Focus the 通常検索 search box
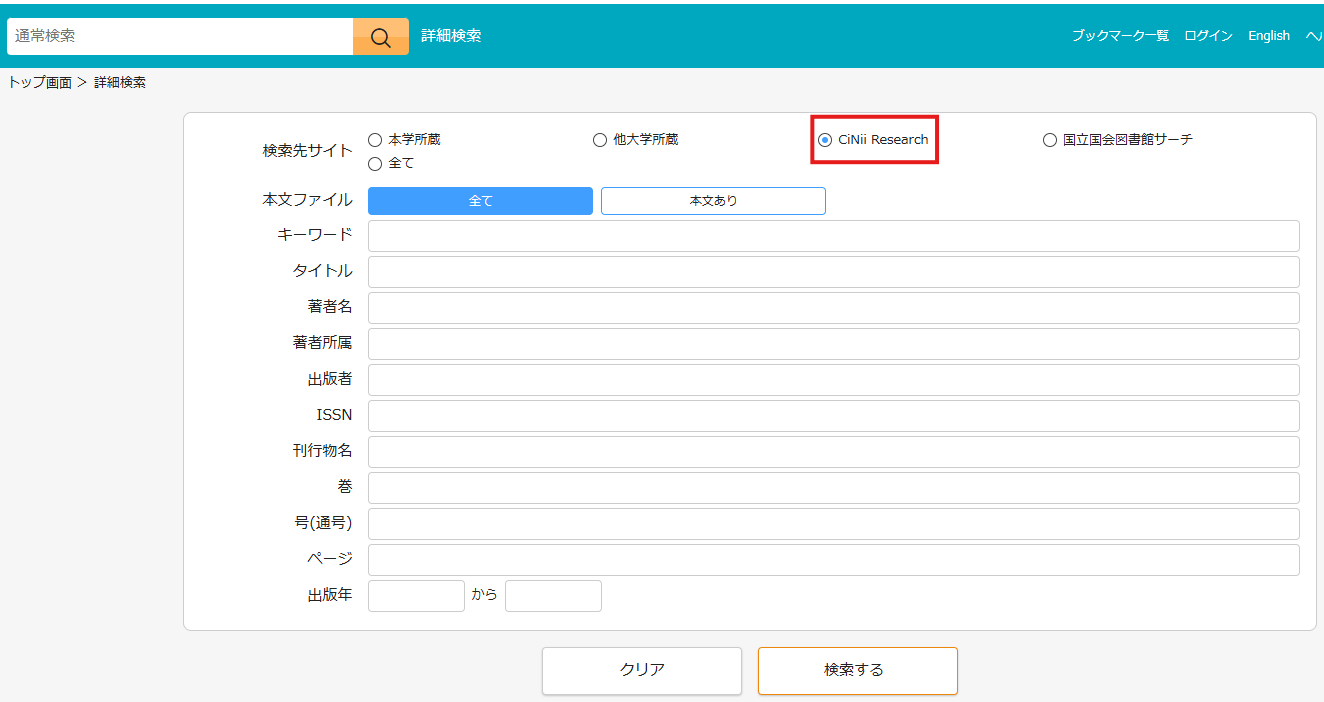The width and height of the screenshot is (1324, 702). click(180, 36)
